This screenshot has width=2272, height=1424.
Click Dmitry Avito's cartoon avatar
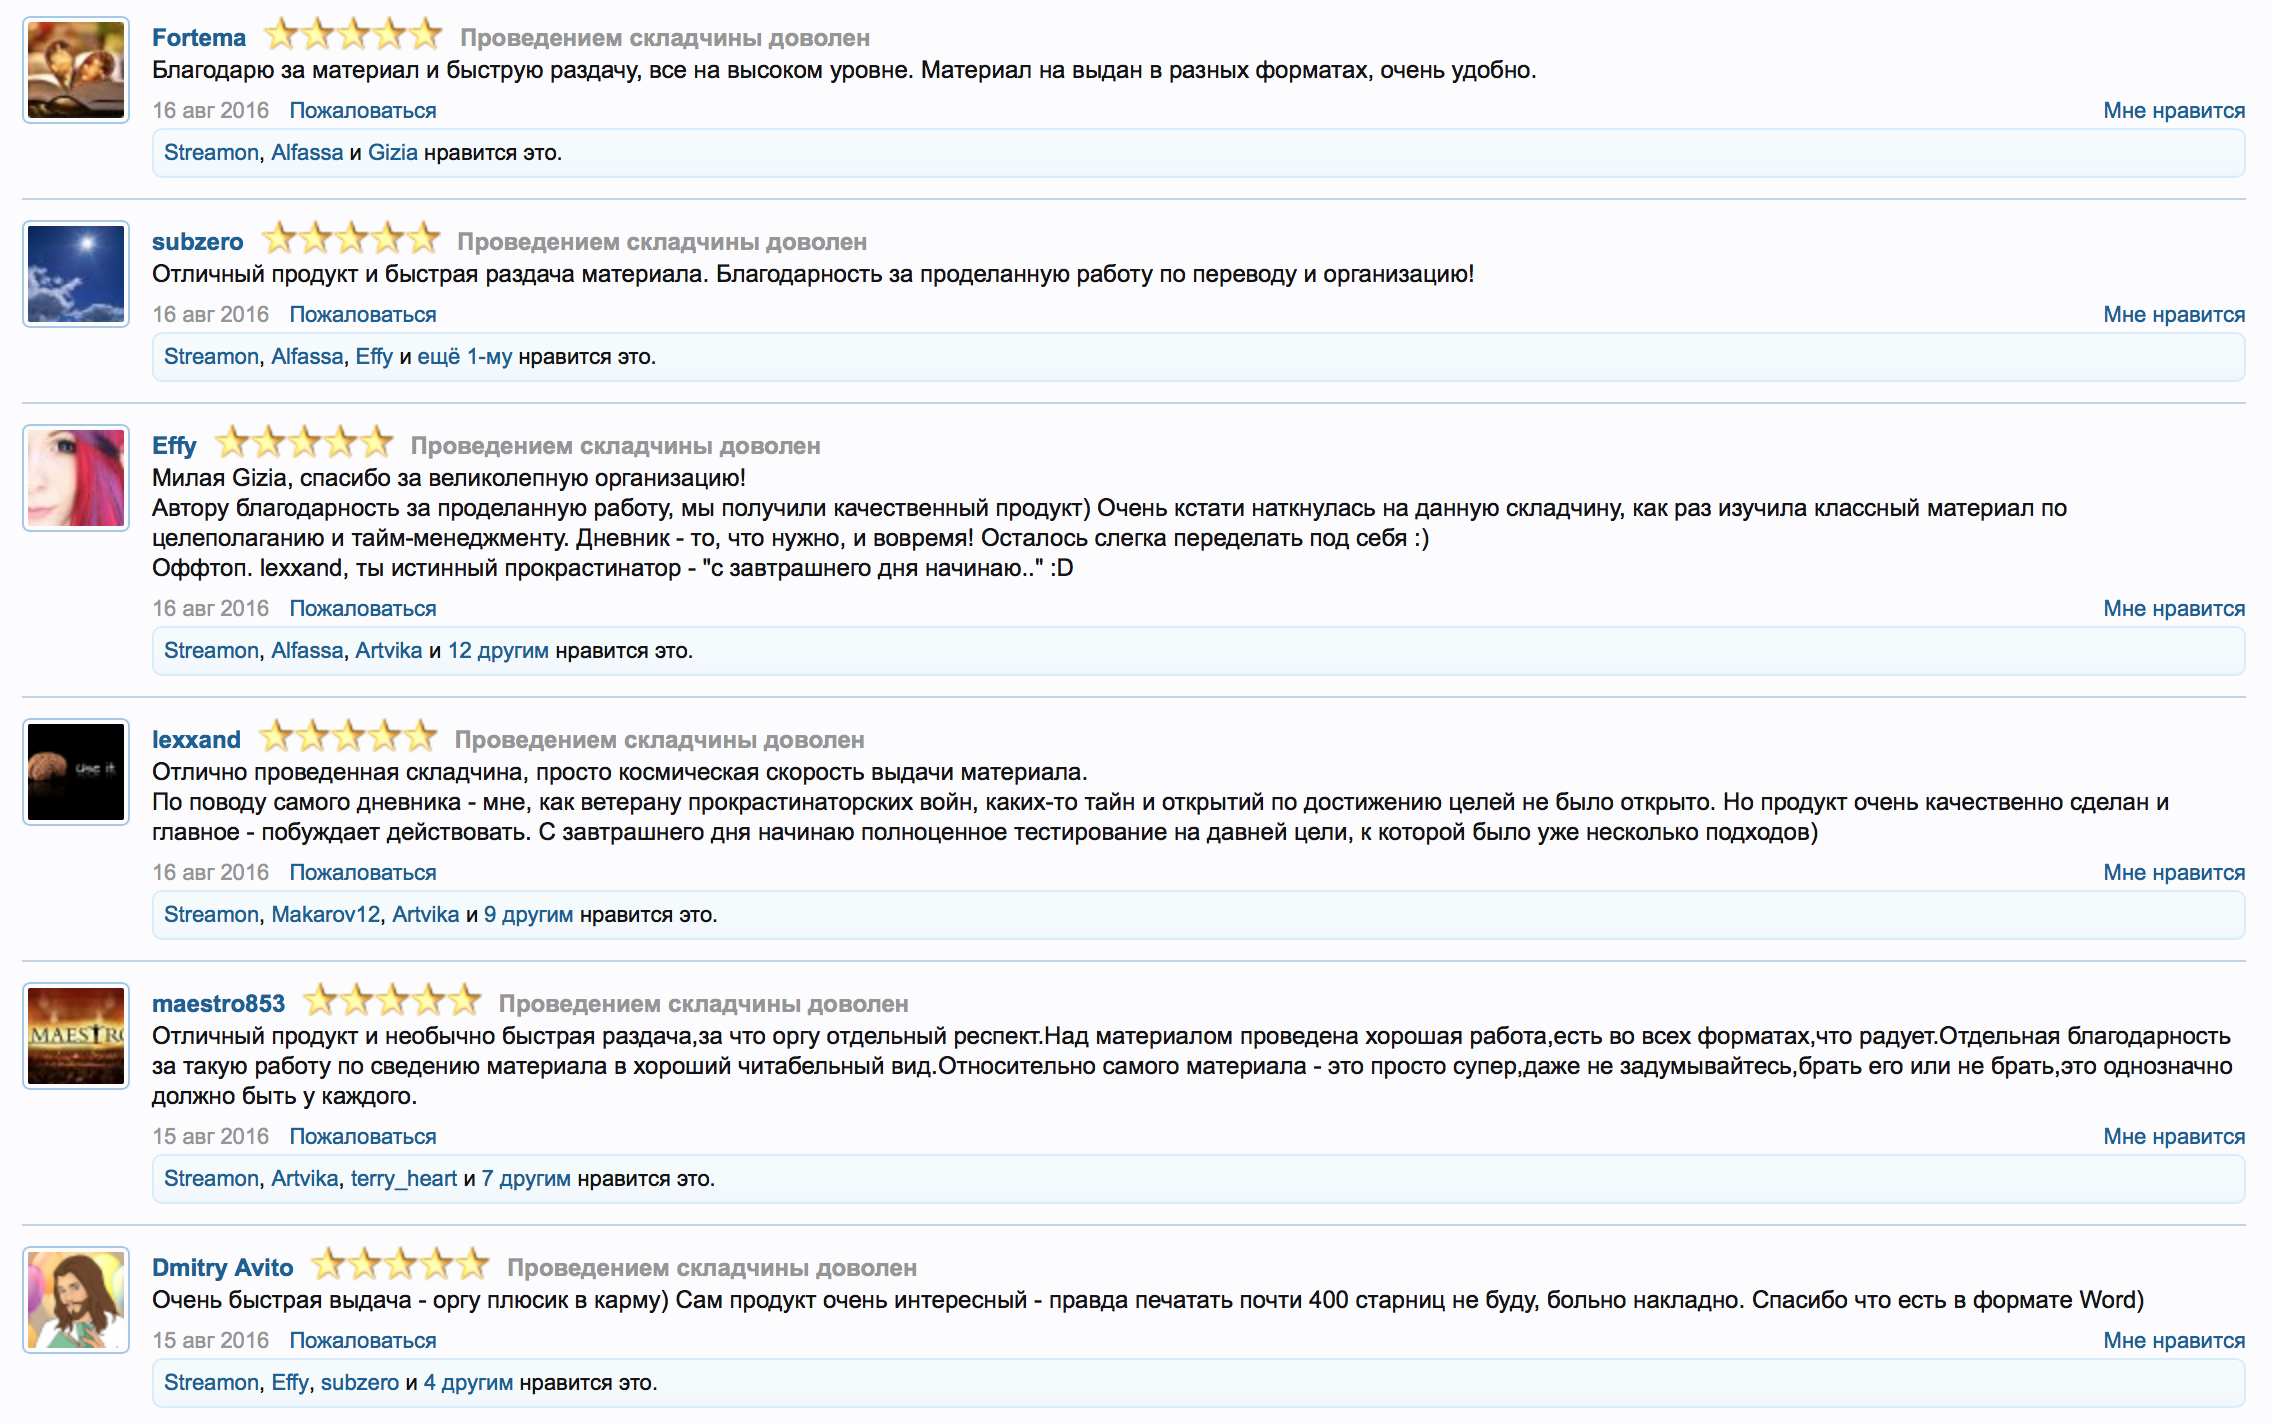[x=76, y=1300]
